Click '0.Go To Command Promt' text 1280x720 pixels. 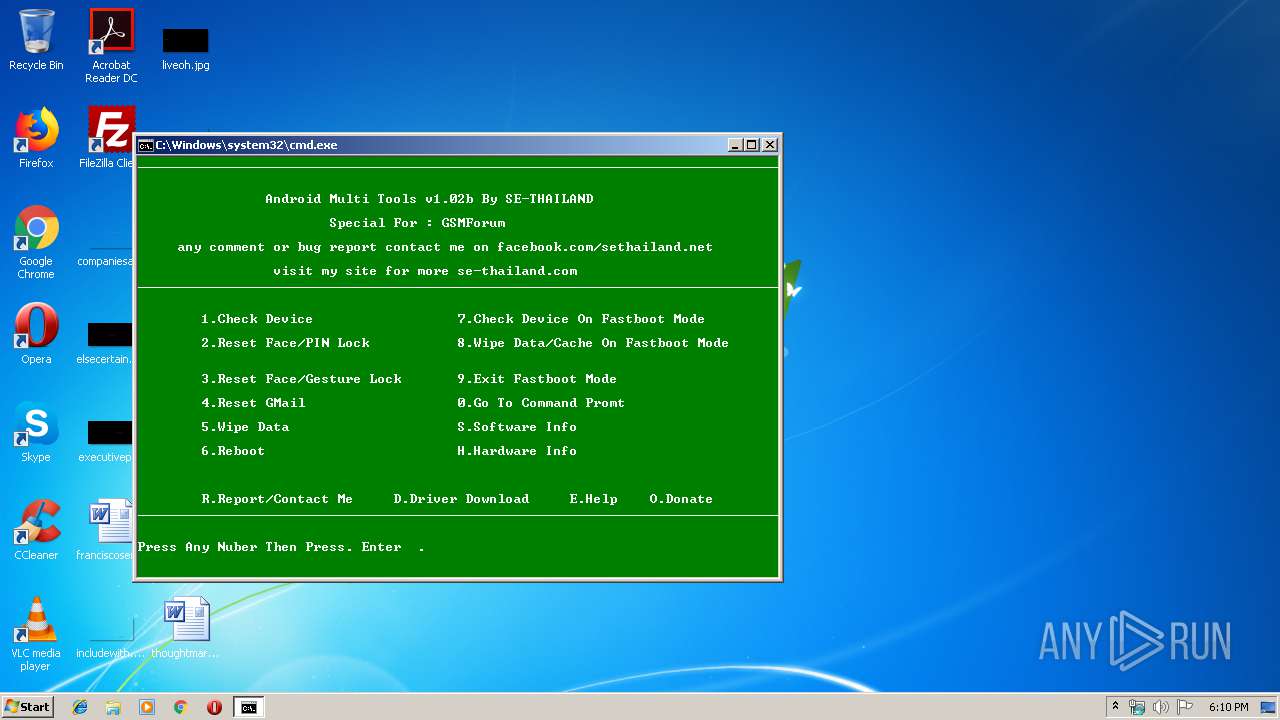[x=541, y=403]
